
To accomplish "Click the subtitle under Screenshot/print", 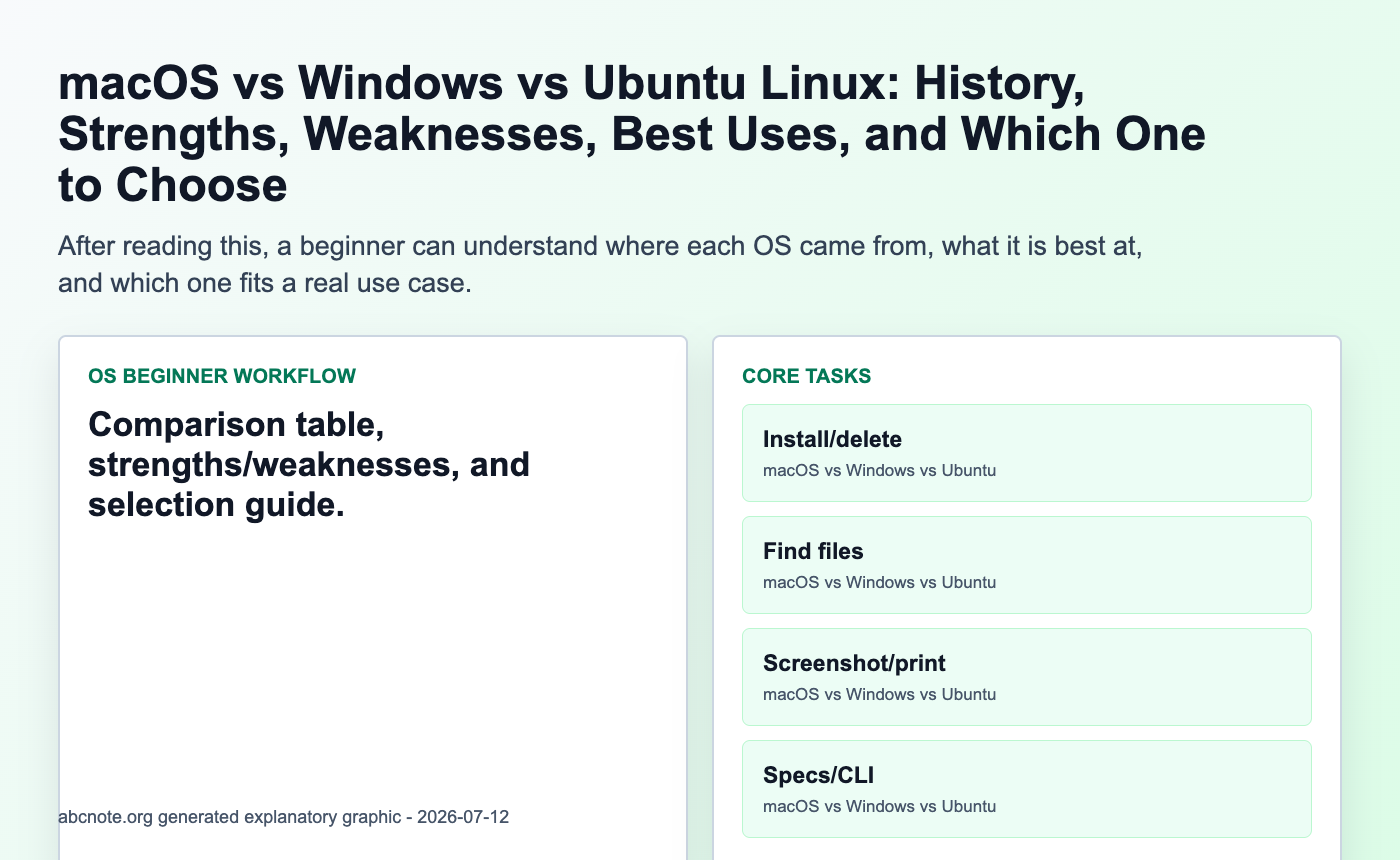I will pos(879,694).
